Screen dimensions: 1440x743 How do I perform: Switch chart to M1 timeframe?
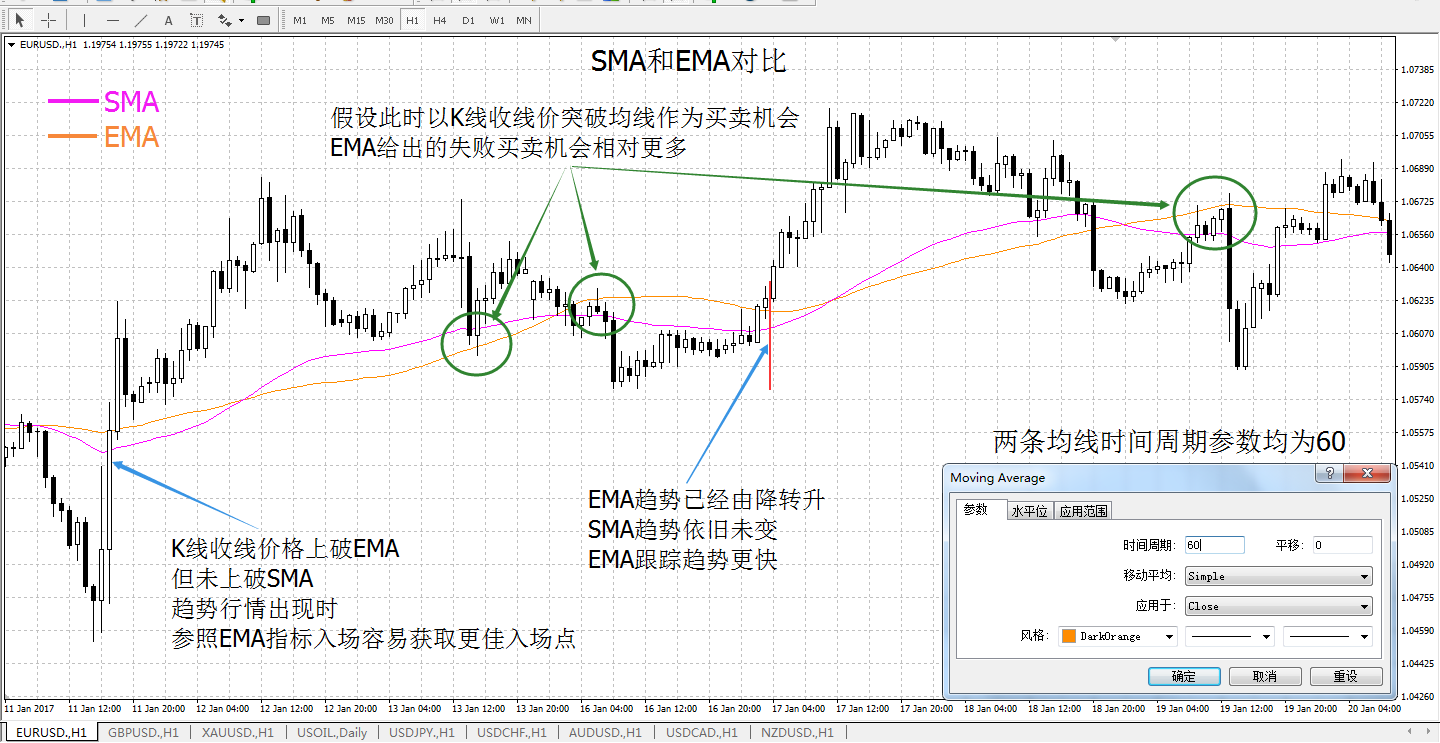pos(300,20)
